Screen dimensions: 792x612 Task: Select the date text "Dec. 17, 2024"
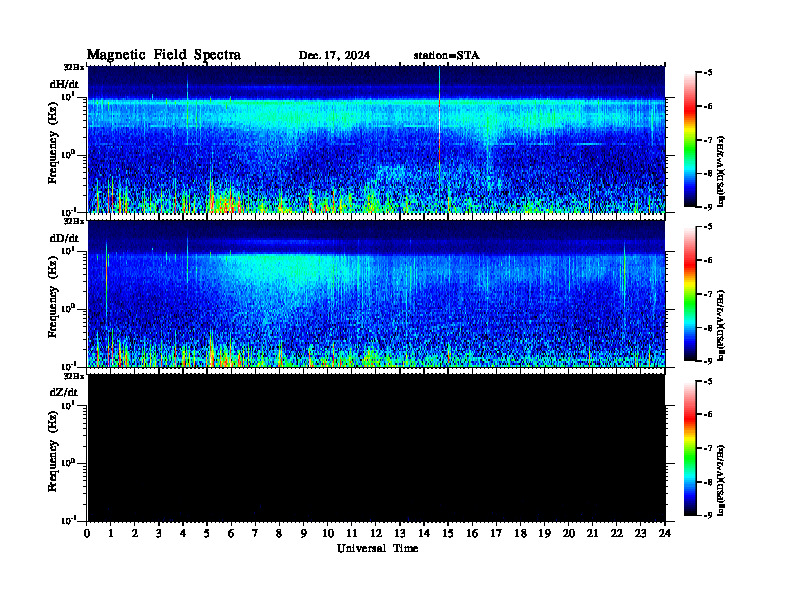coord(334,56)
